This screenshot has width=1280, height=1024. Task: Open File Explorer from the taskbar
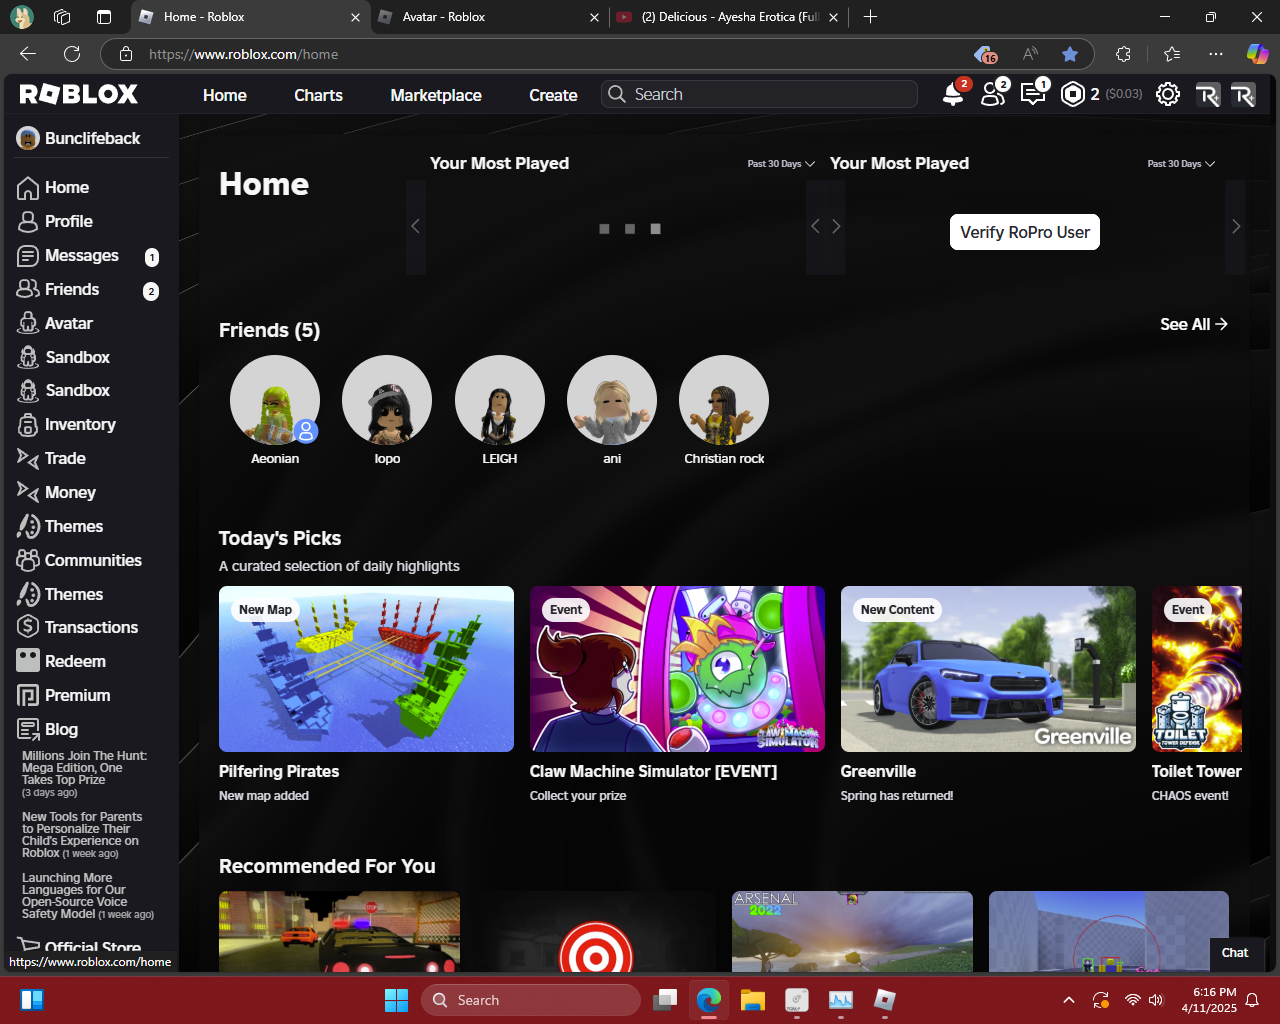(x=753, y=1000)
